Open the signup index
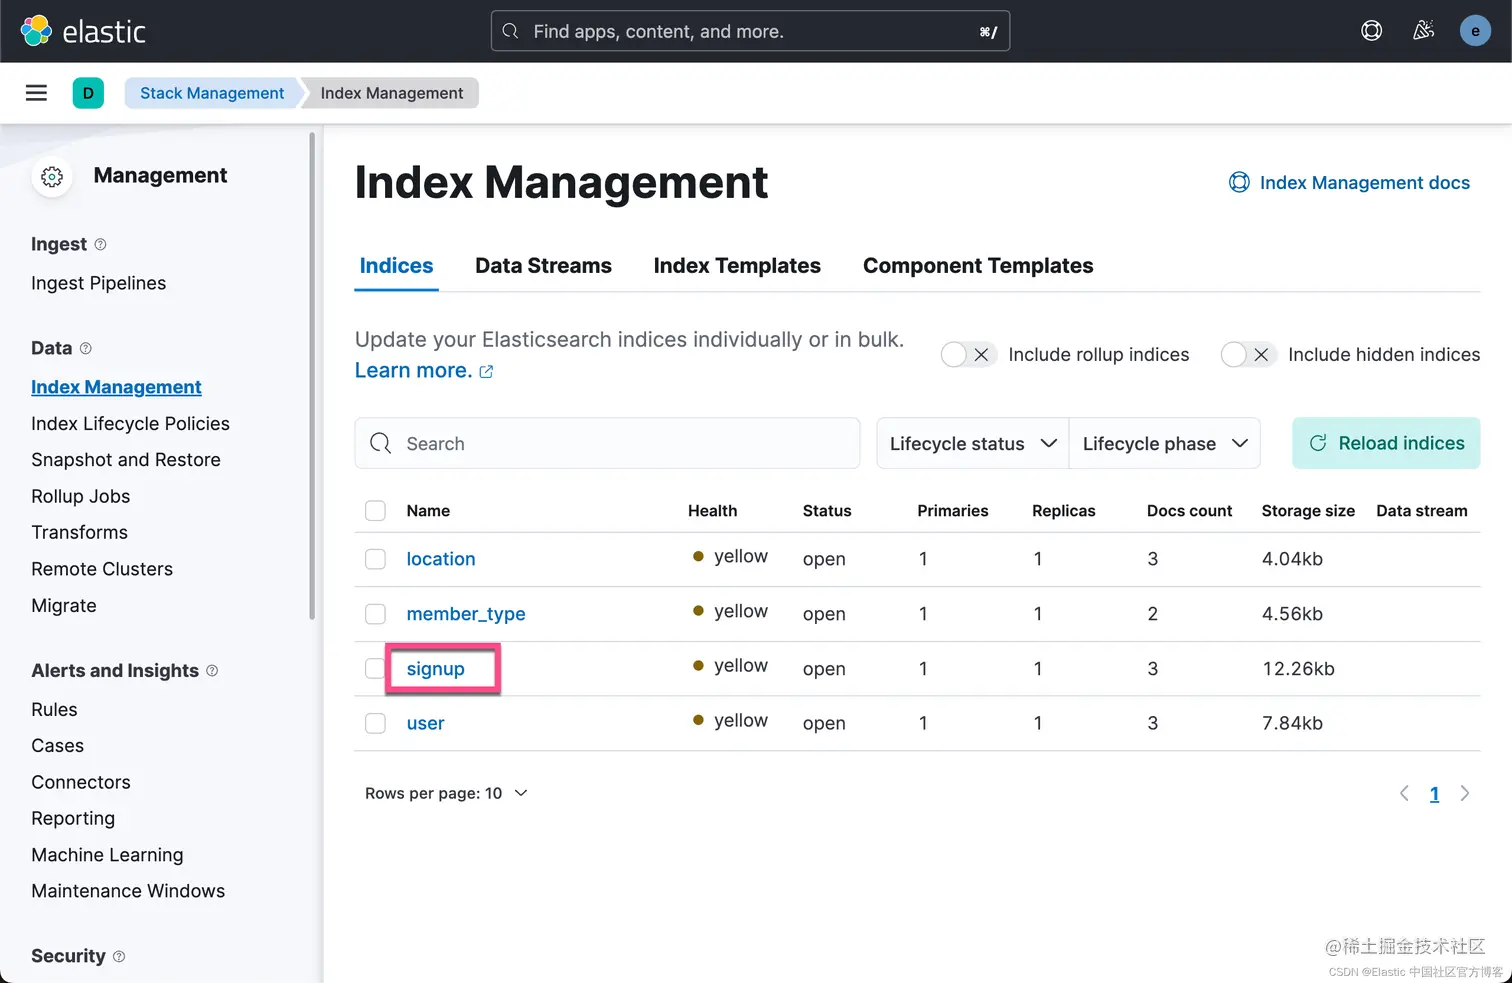The height and width of the screenshot is (983, 1512). tap(435, 668)
